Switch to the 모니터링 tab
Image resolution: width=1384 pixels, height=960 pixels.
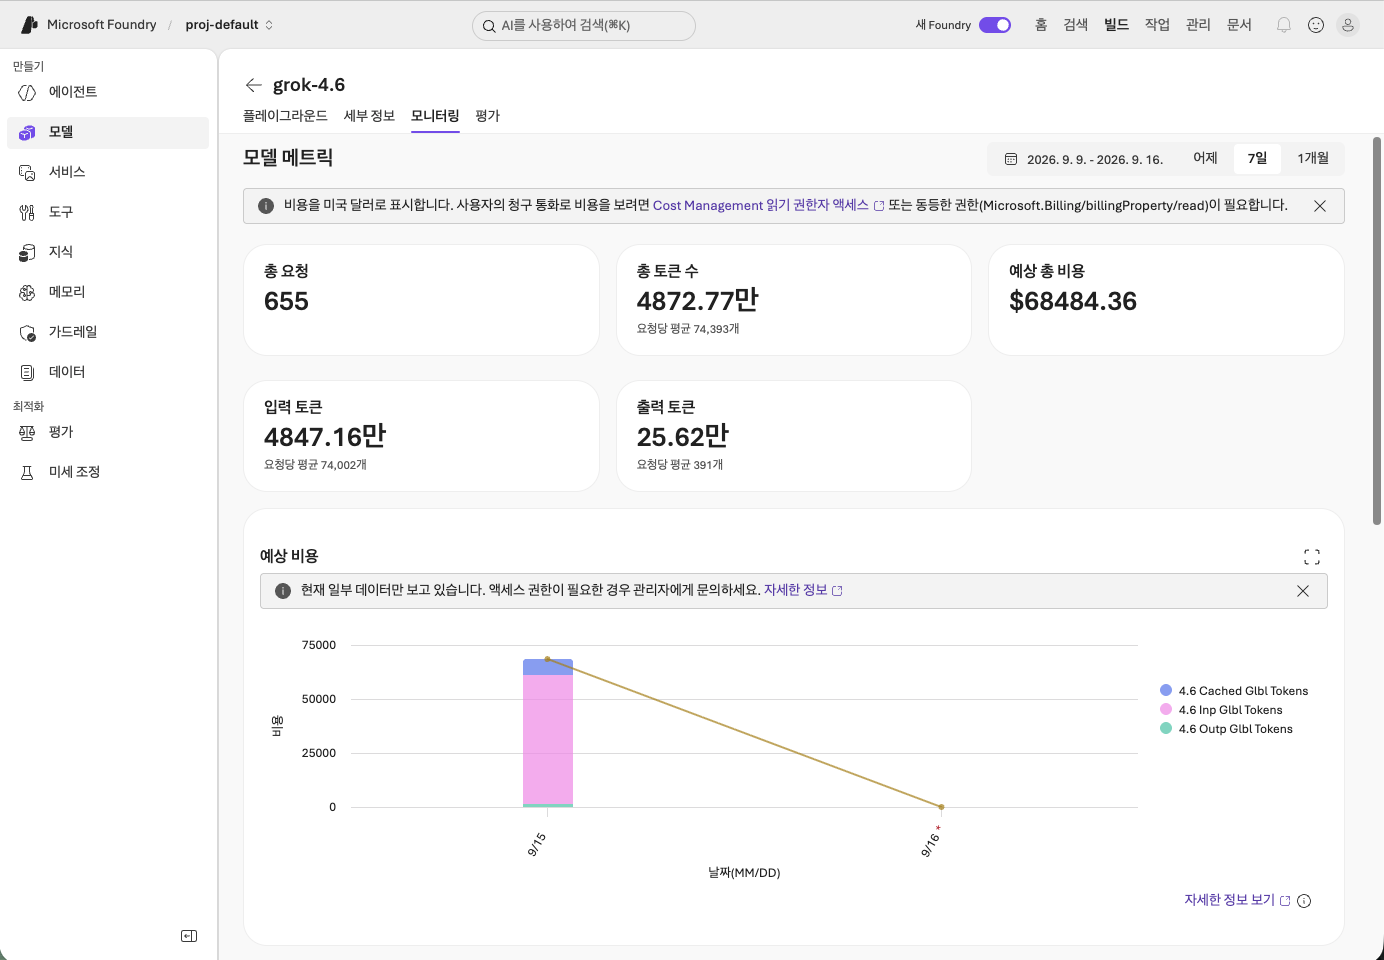pyautogui.click(x=435, y=116)
